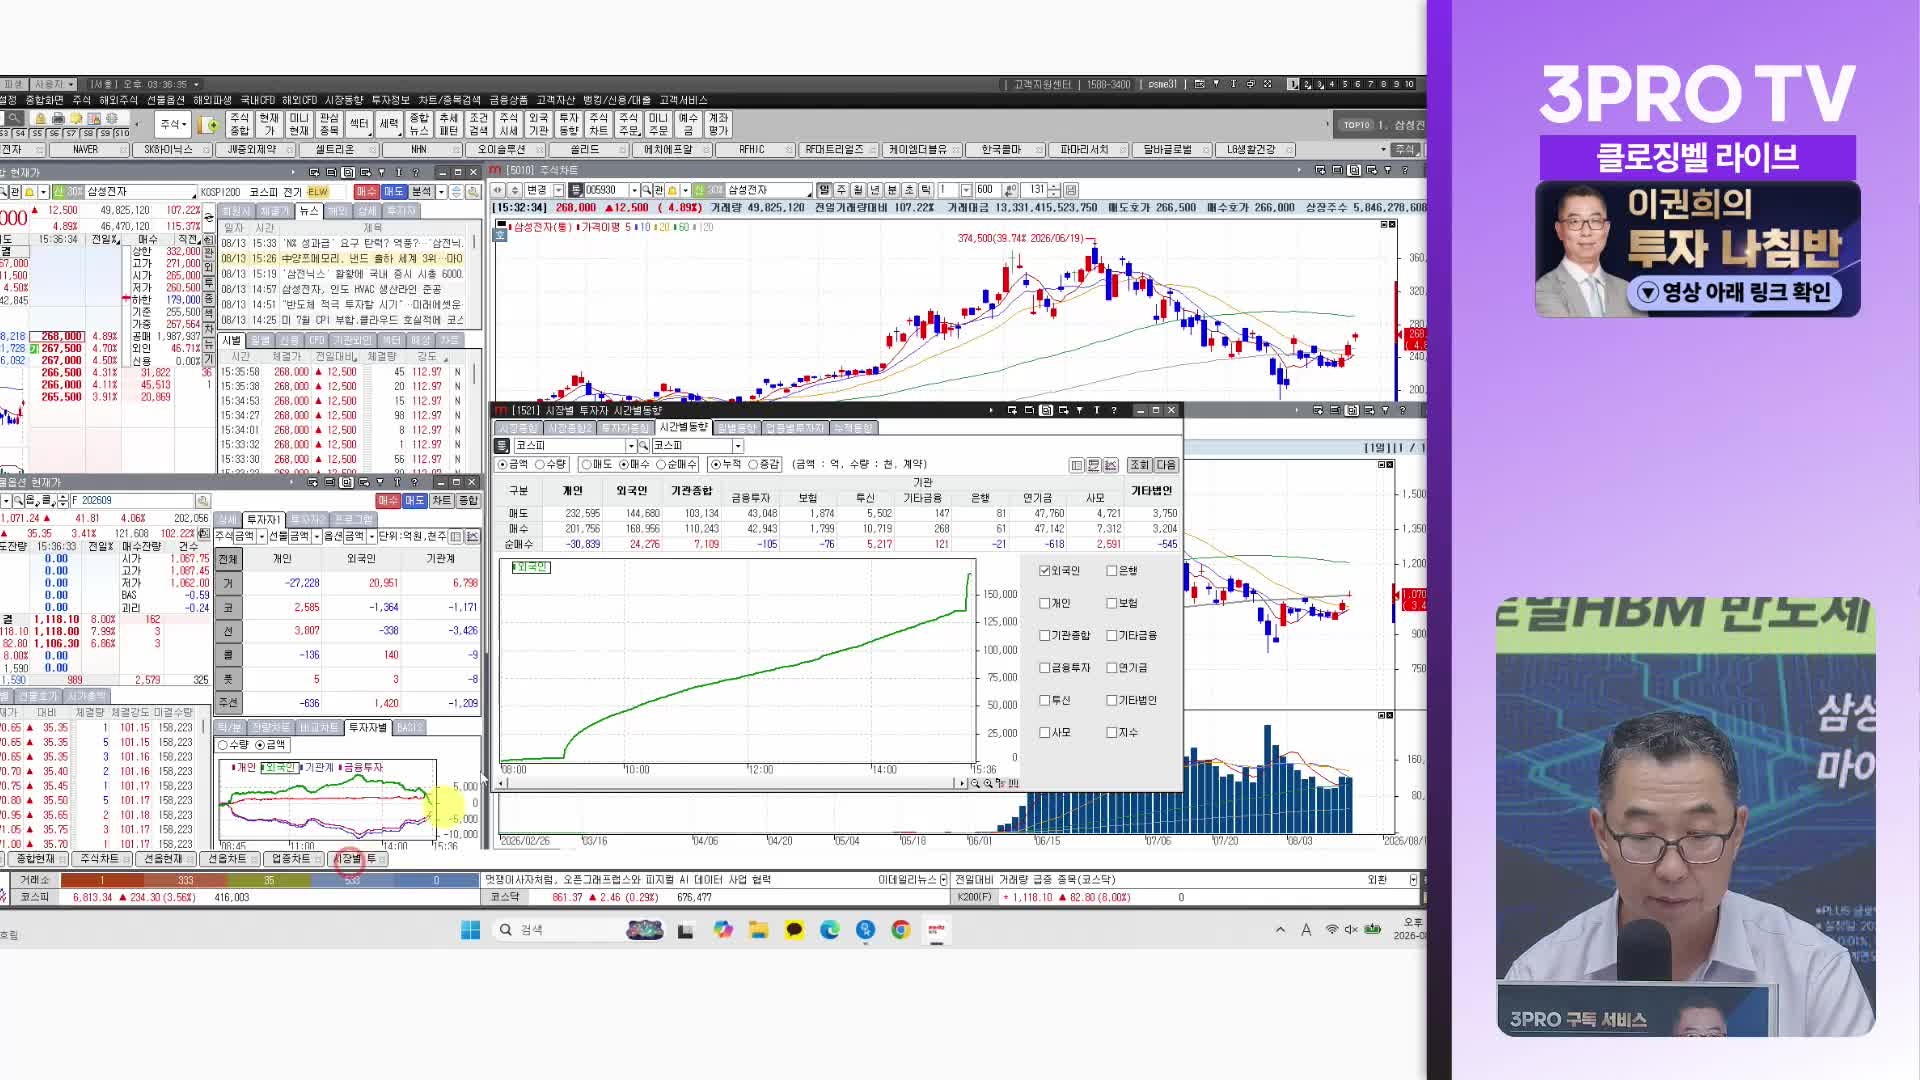Image resolution: width=1920 pixels, height=1080 pixels.
Task: Click the 투자동향 toolbar button
Action: pos(569,124)
